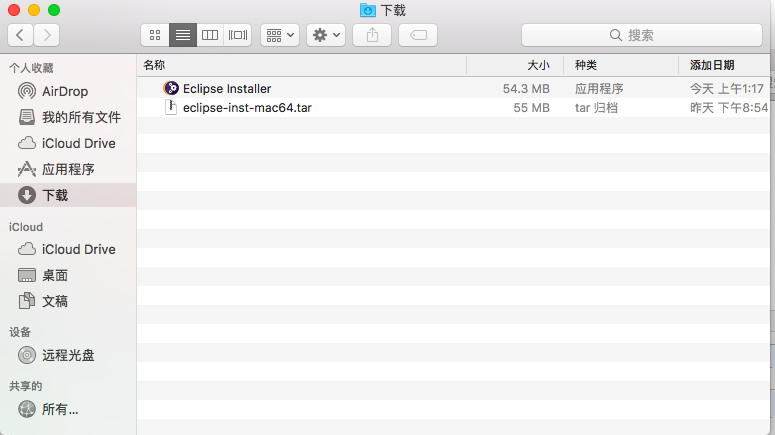Click the 54.3 MB size cell
The height and width of the screenshot is (435, 775).
click(526, 89)
